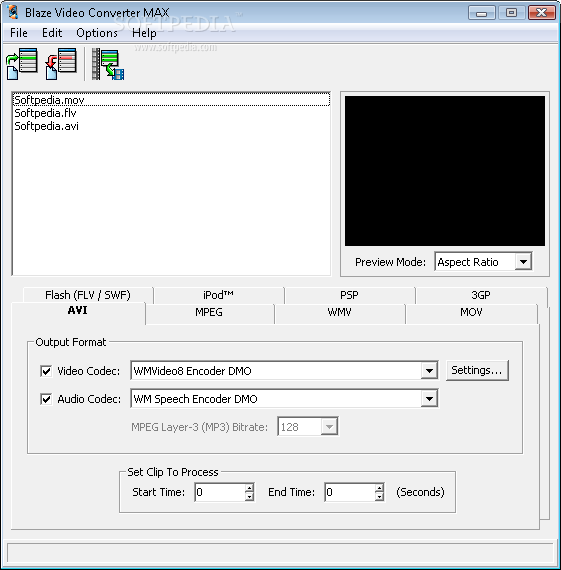
Task: Click the black video preview area
Action: [x=445, y=171]
